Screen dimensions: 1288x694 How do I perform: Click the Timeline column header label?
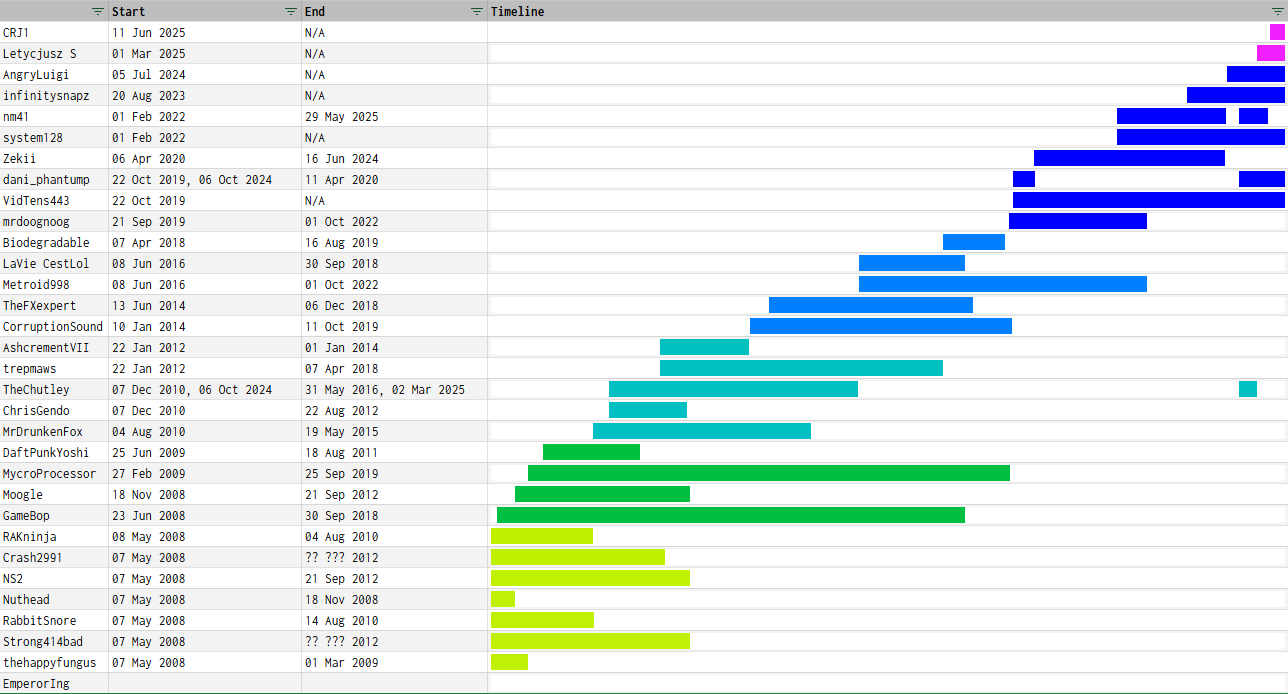click(x=517, y=12)
